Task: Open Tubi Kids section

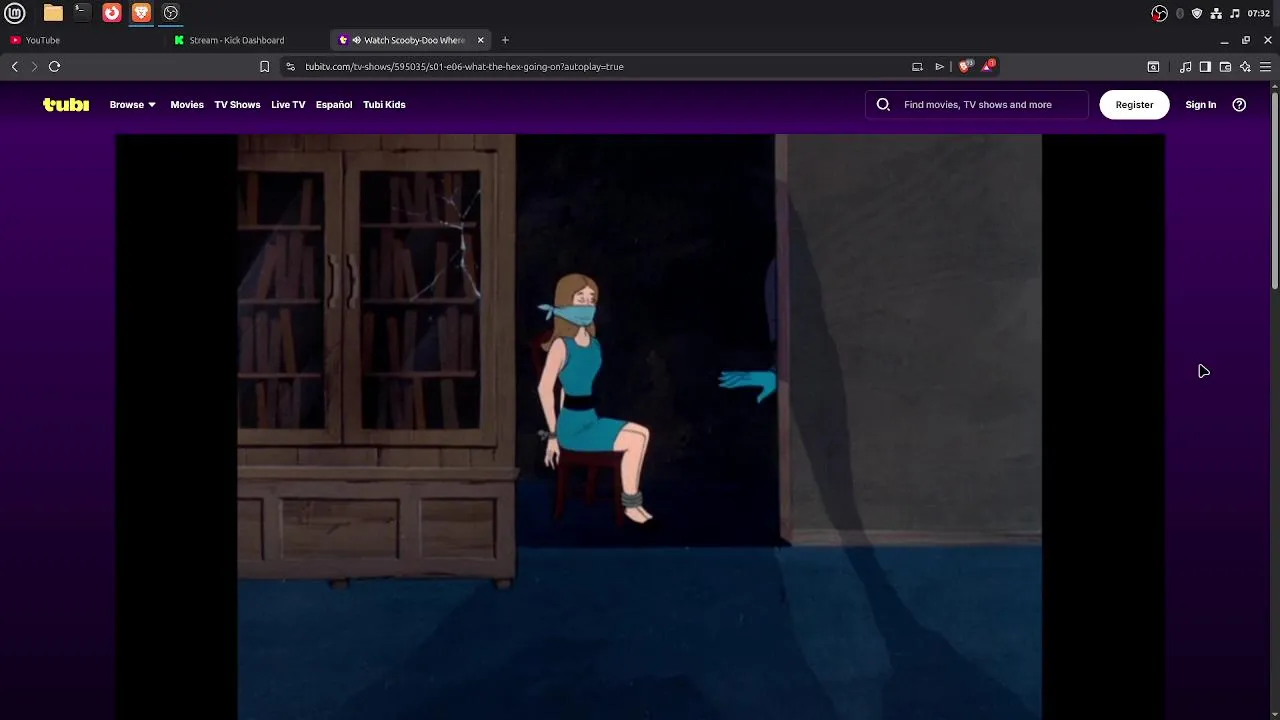Action: pos(384,104)
